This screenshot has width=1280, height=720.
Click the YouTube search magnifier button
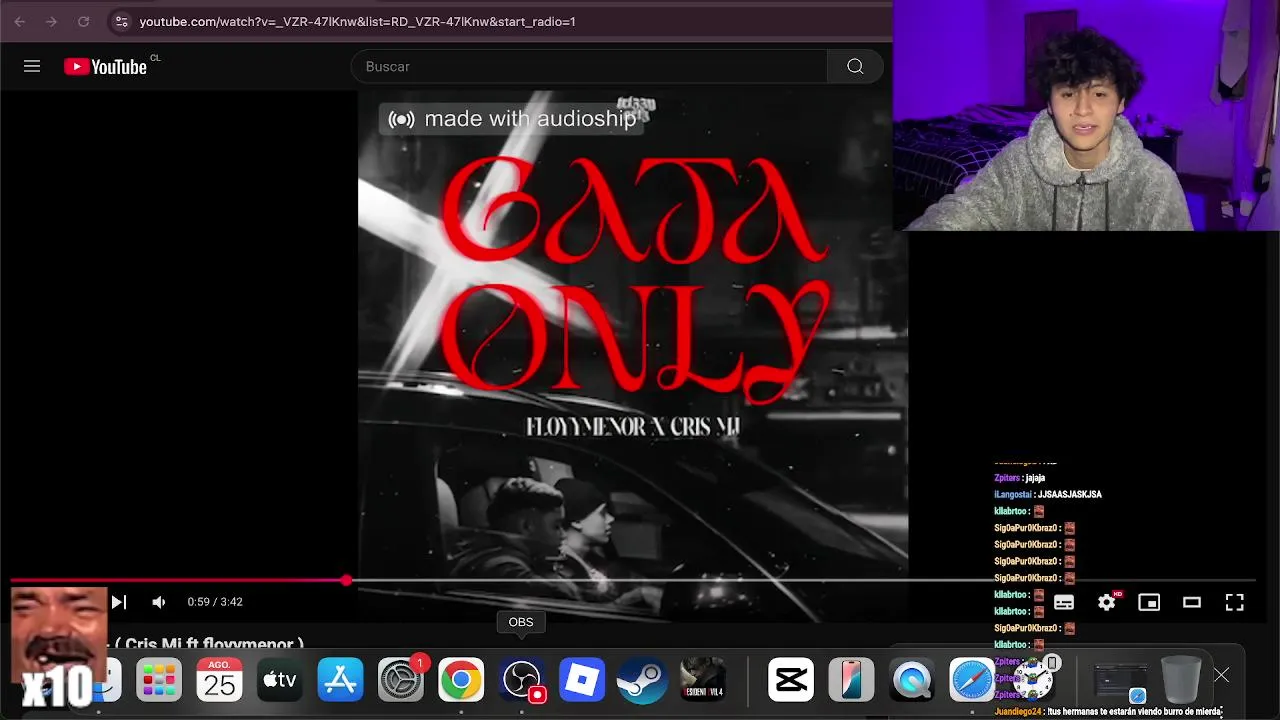[x=855, y=66]
